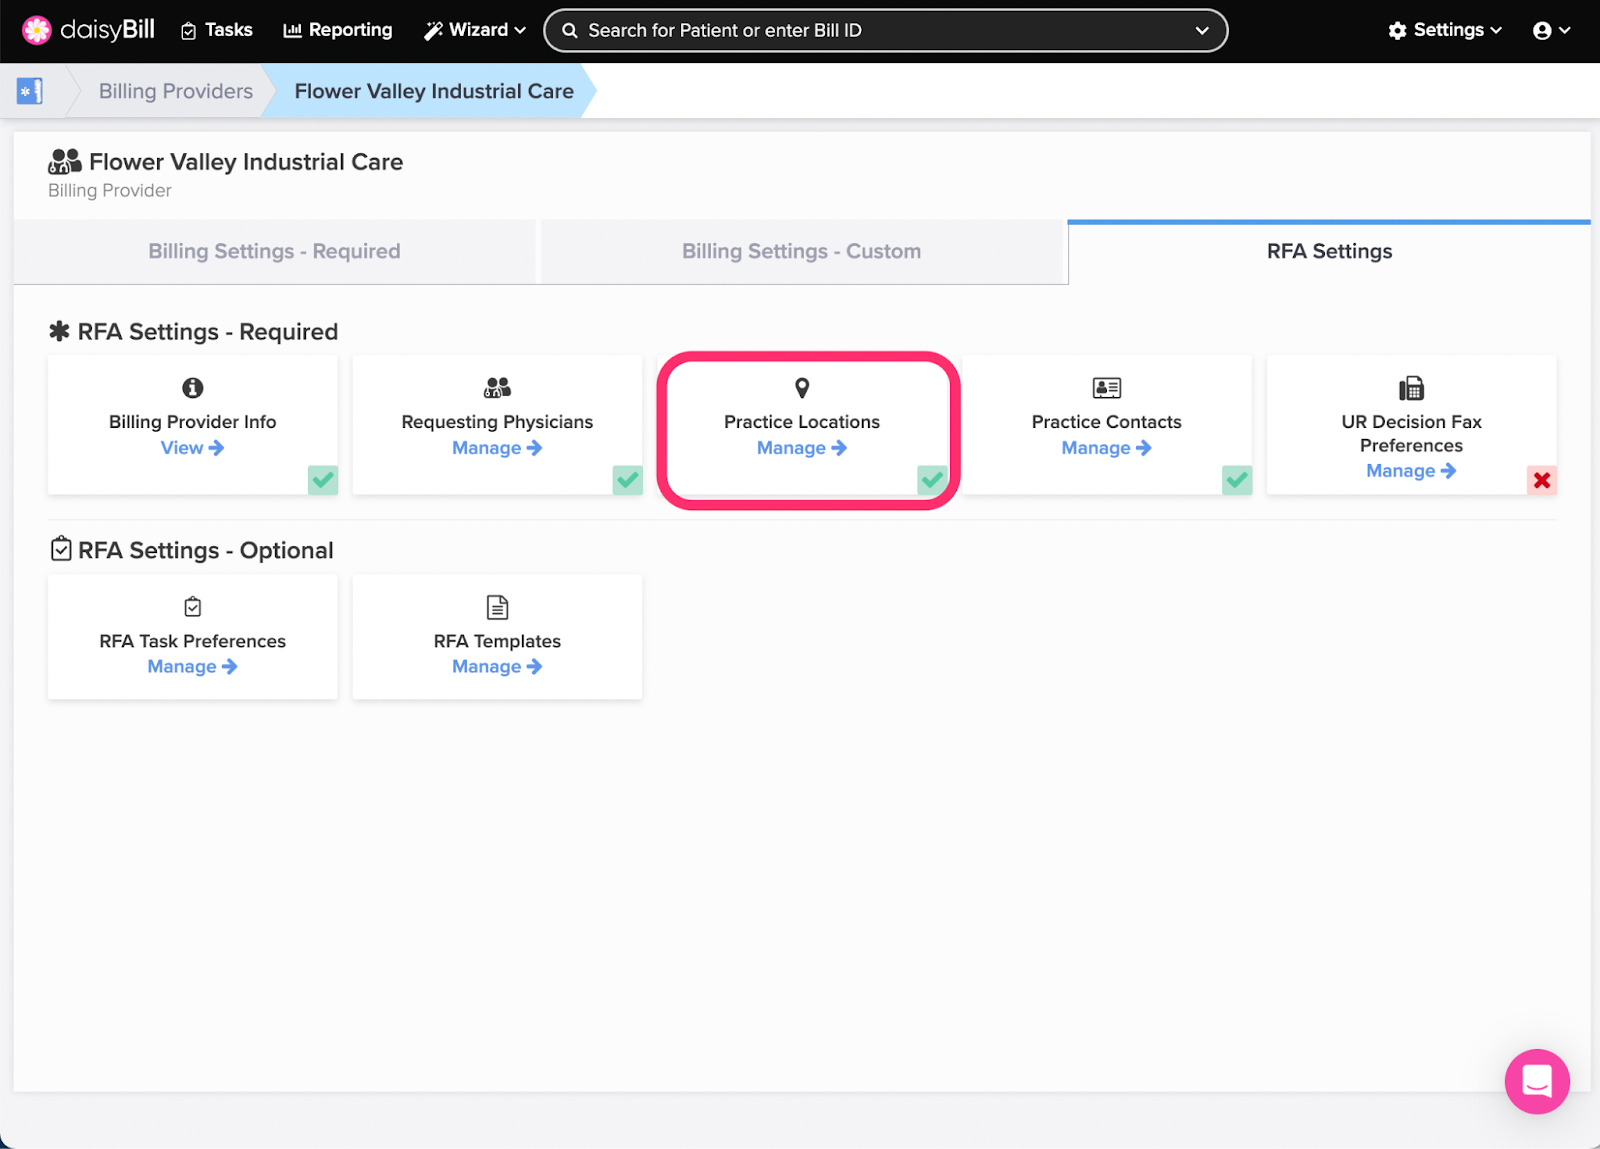Click the billing provider group icon by heading

point(65,162)
